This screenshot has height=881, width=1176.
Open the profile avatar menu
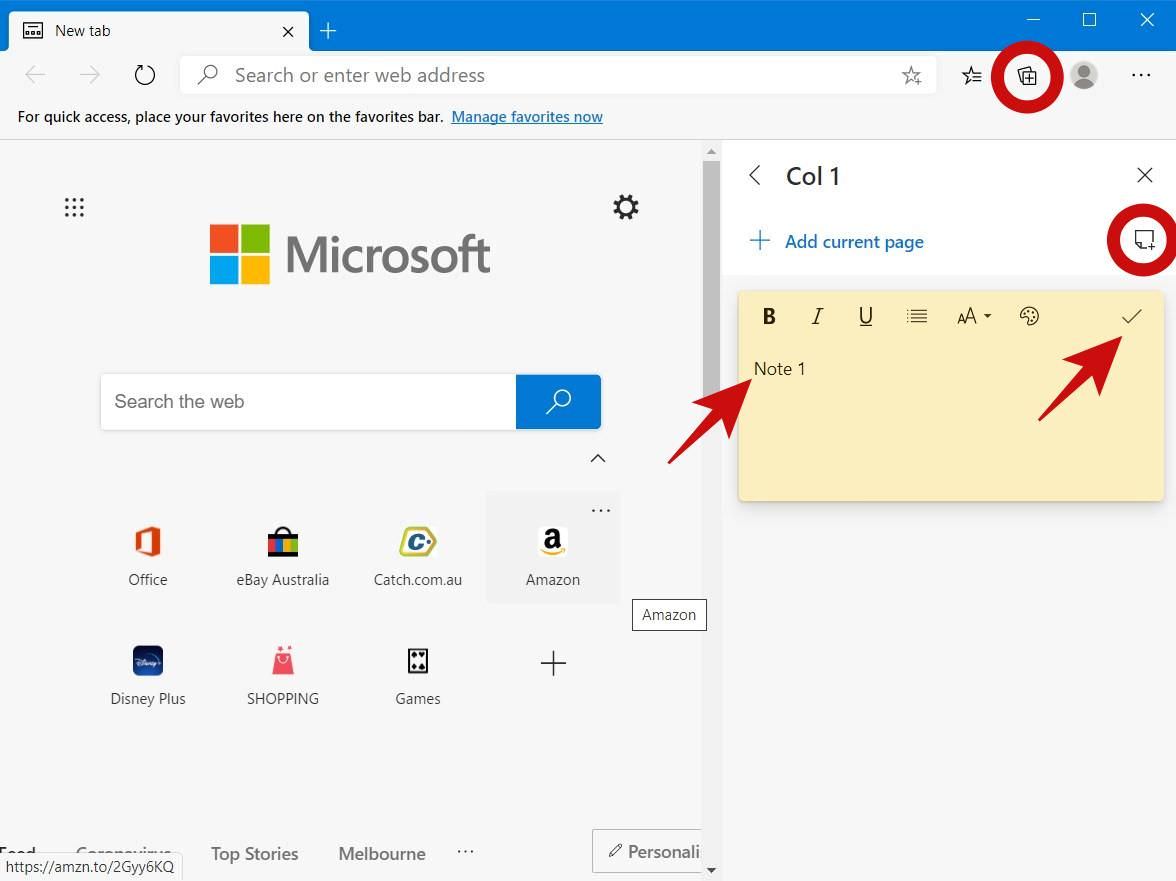1083,75
